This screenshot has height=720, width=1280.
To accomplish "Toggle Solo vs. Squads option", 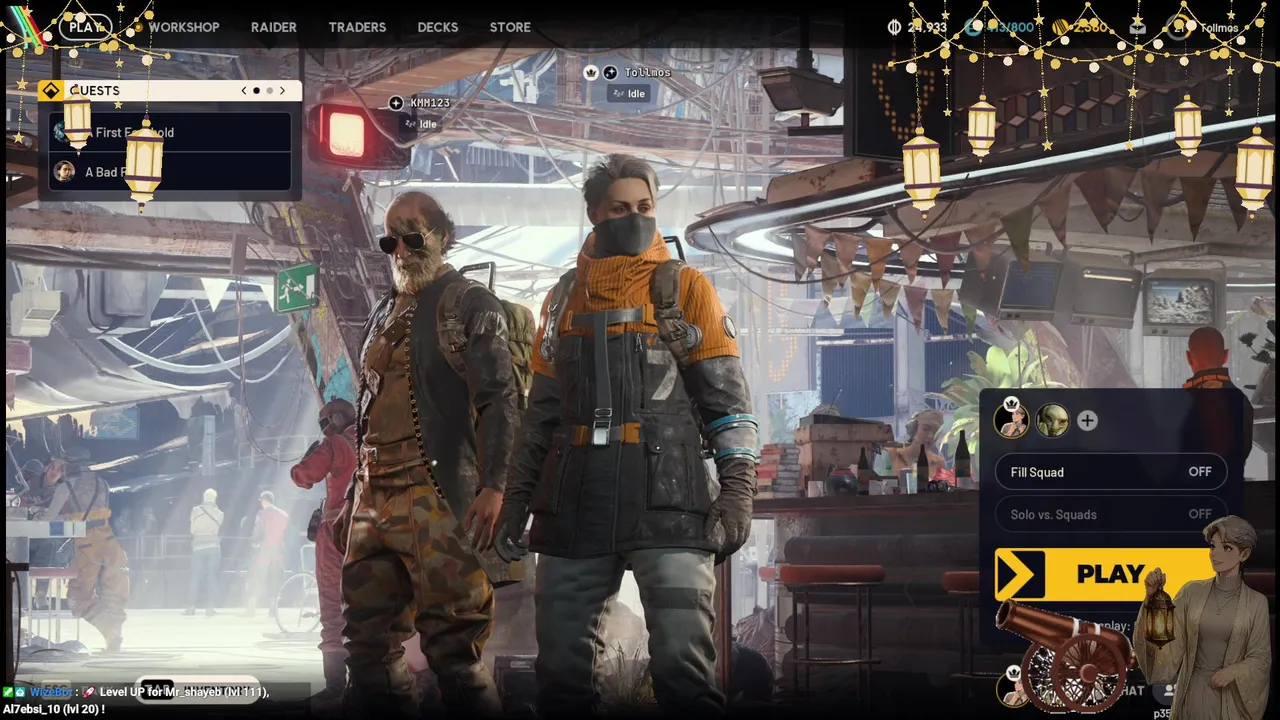I will click(x=1110, y=514).
